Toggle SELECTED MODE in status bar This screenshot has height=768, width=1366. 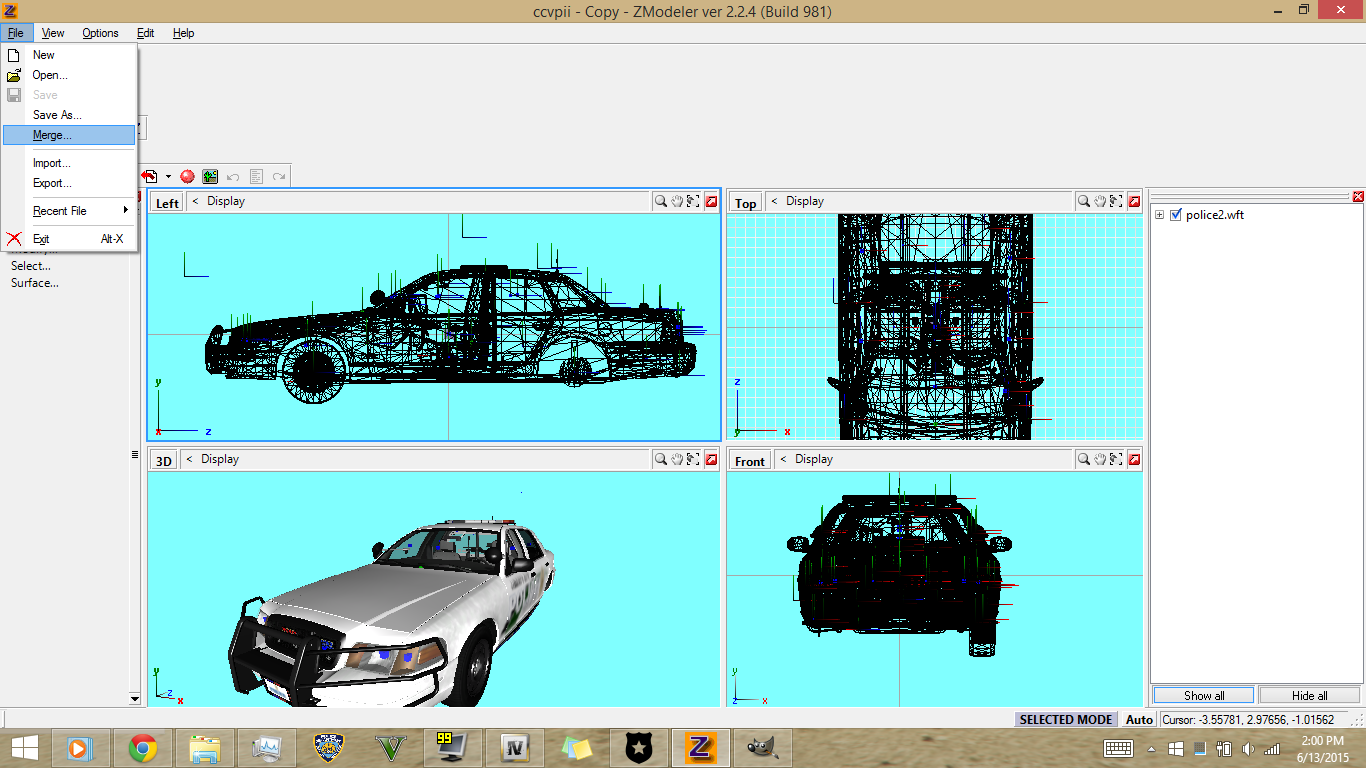click(1066, 719)
